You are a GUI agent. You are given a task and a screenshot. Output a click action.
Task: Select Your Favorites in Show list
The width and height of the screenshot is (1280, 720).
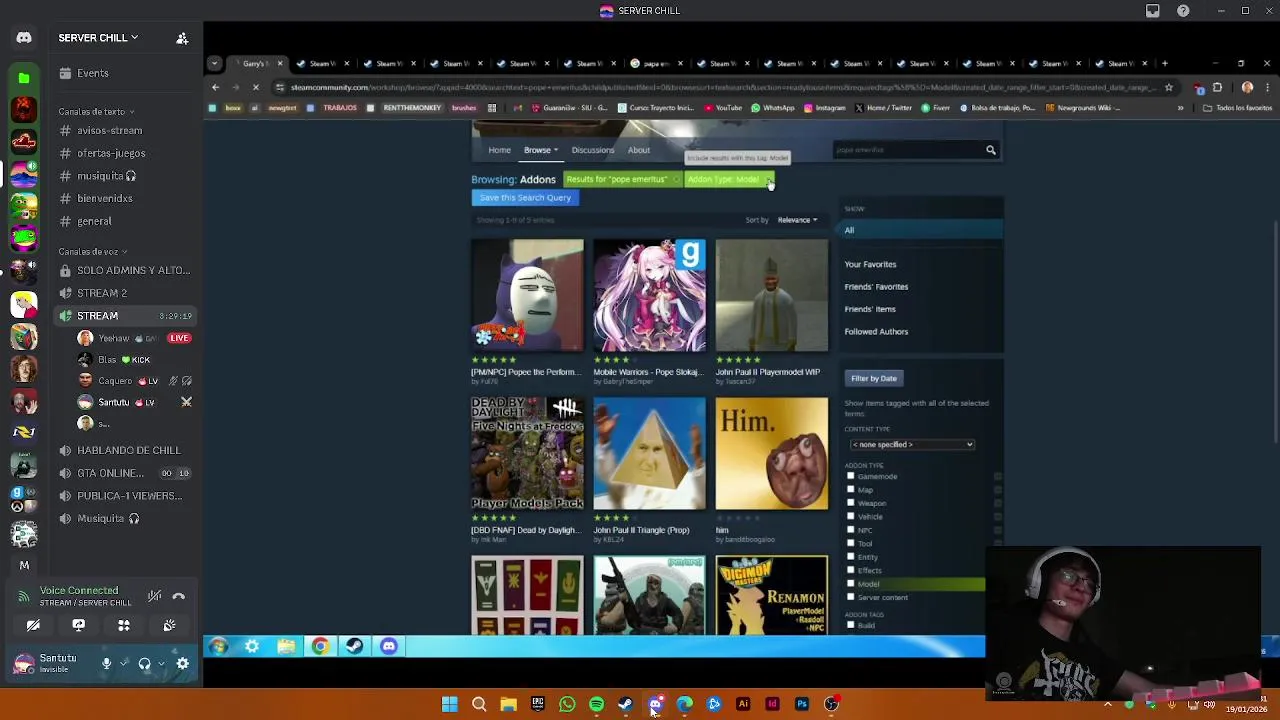[x=870, y=264]
